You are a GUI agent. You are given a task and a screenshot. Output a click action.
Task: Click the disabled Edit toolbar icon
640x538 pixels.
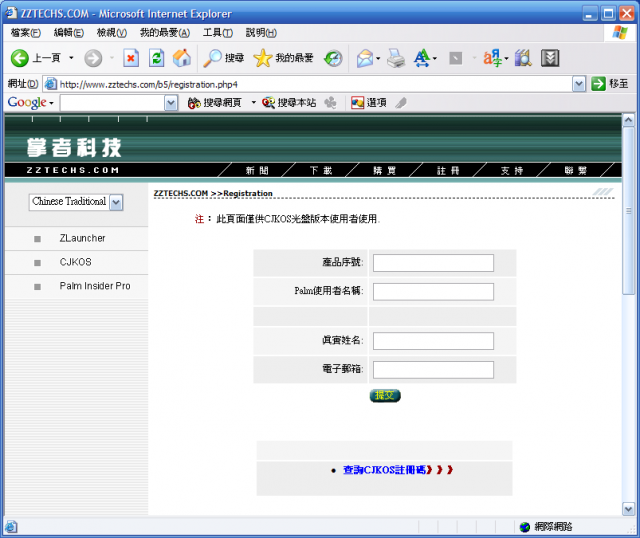tap(456, 58)
